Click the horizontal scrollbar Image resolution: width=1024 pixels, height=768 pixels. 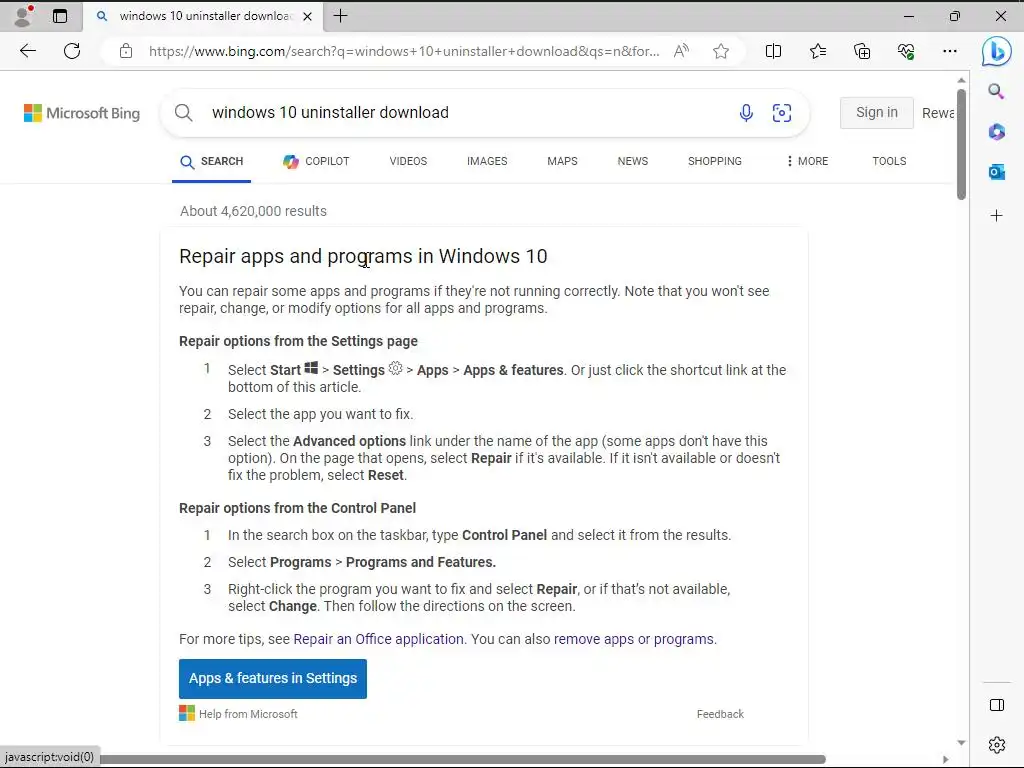point(462,760)
